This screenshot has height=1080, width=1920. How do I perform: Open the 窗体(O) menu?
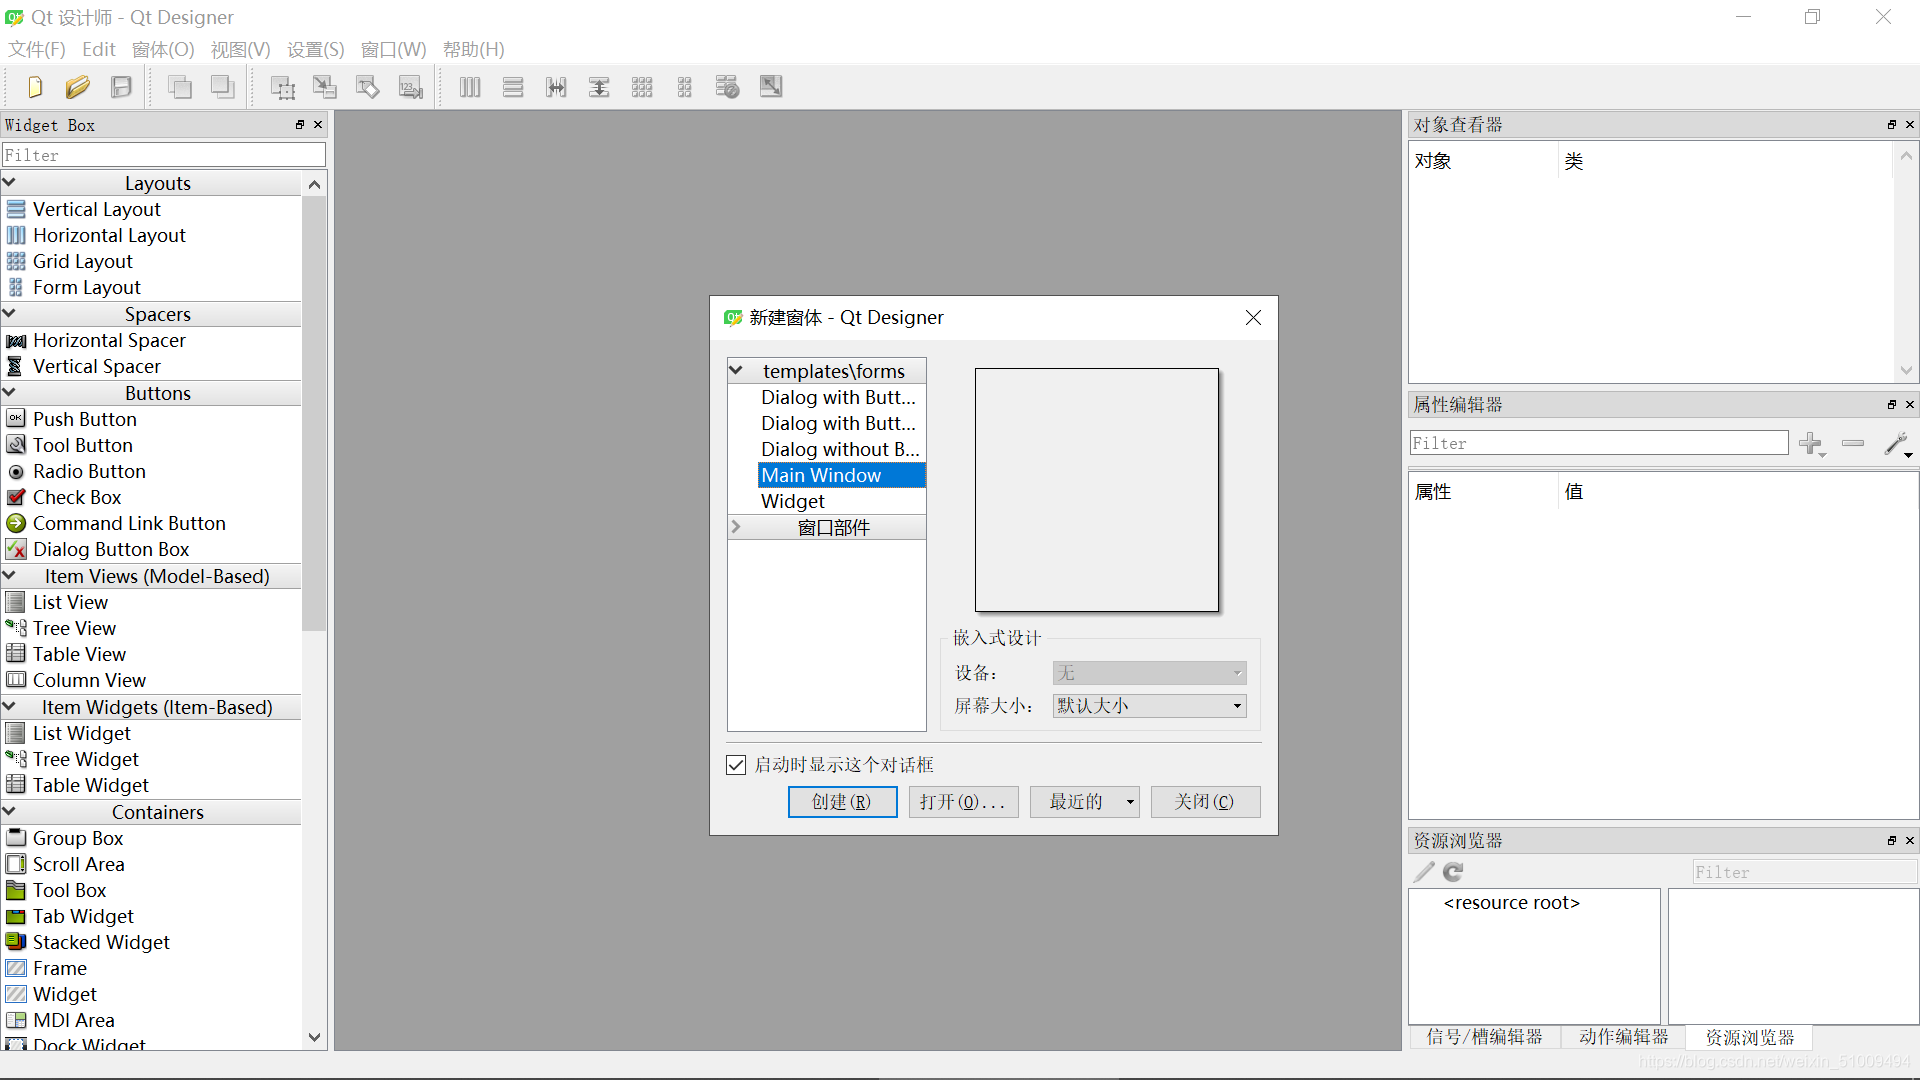coord(163,50)
